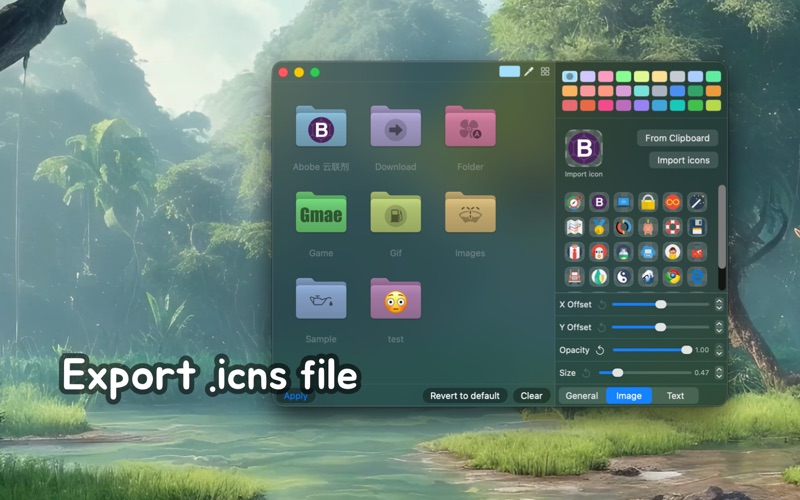Click the Size slider handle
The height and width of the screenshot is (500, 800).
point(617,373)
